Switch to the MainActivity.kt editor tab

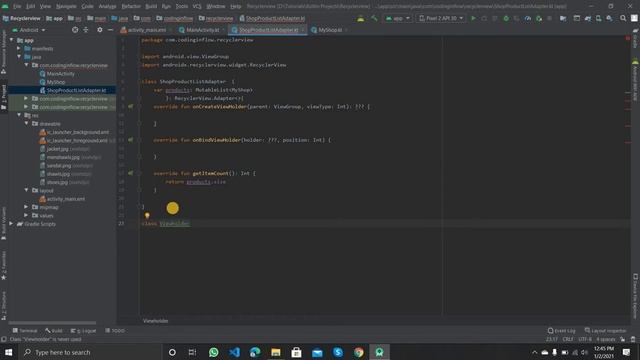202,30
